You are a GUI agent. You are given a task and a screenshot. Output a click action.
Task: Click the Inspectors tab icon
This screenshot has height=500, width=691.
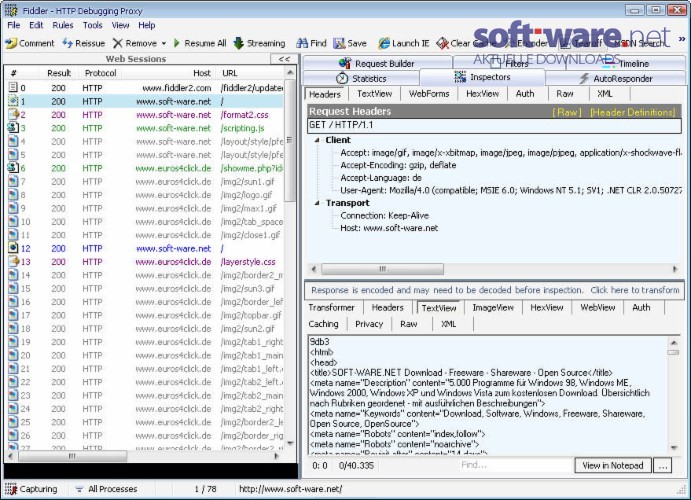click(460, 77)
